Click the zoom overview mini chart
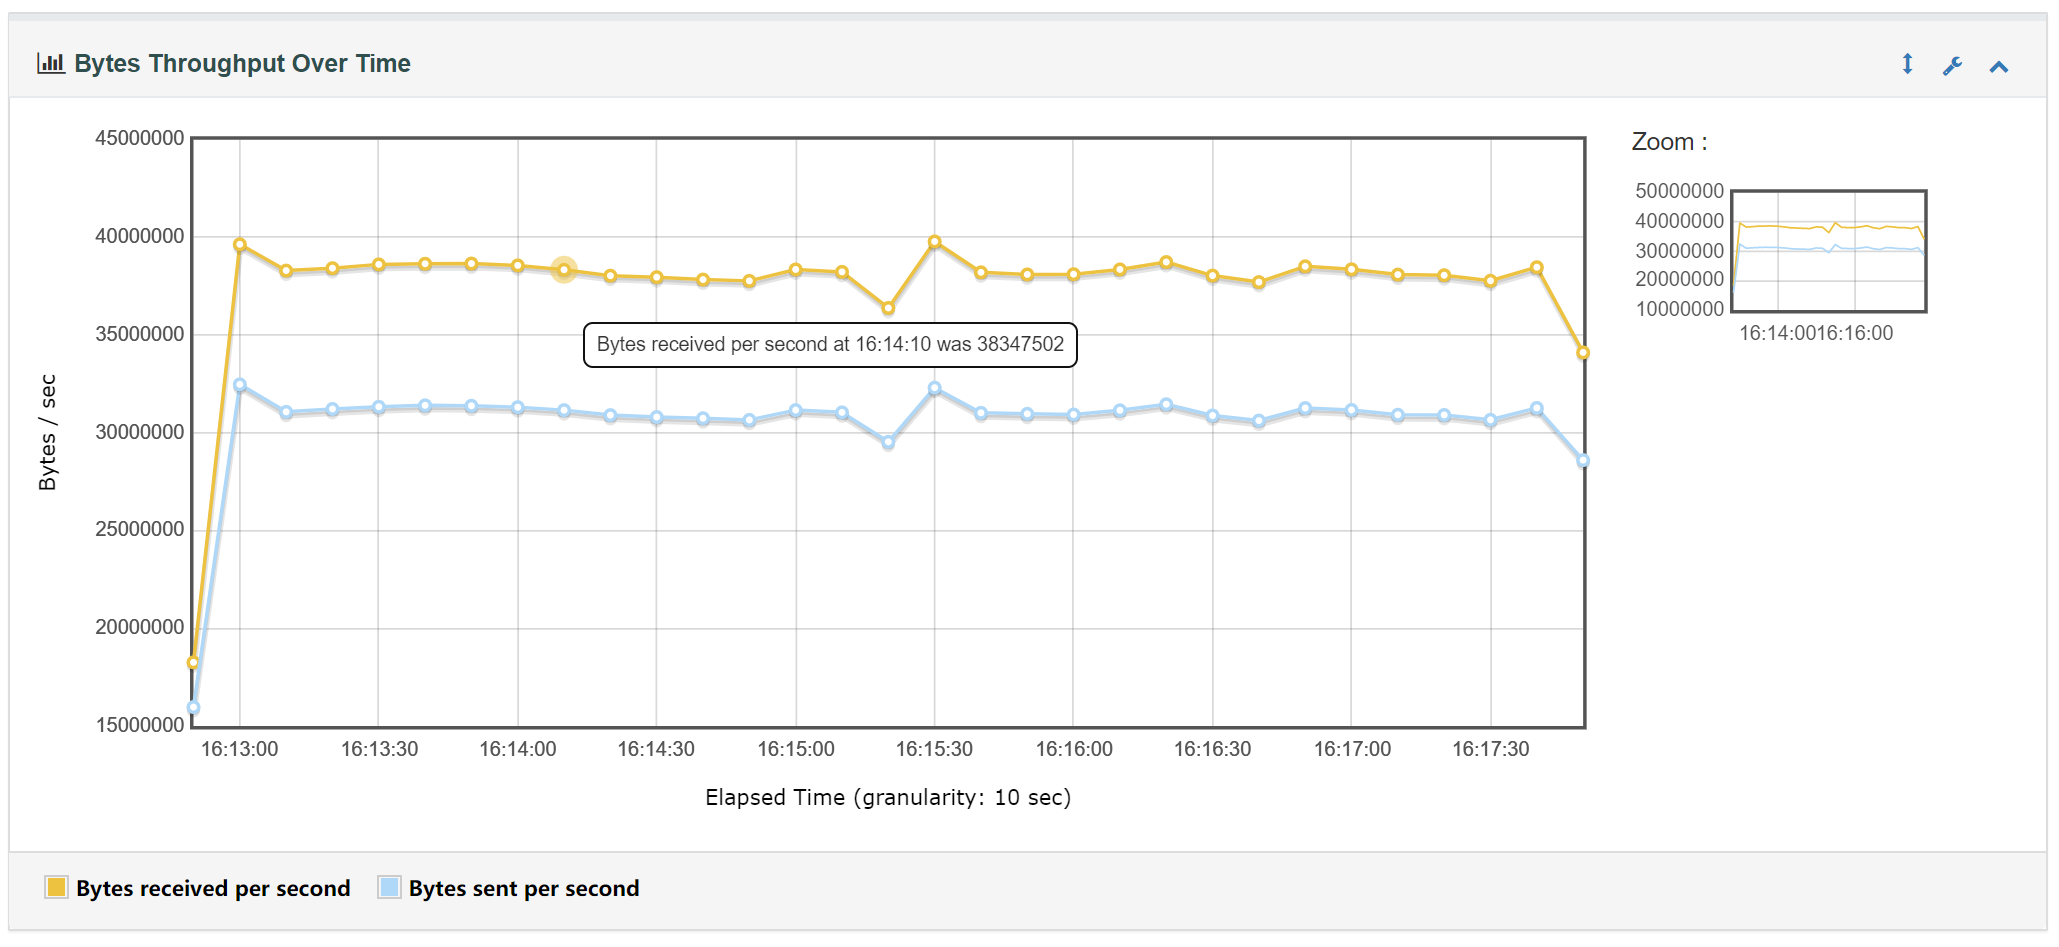The width and height of the screenshot is (2059, 947). click(1828, 251)
